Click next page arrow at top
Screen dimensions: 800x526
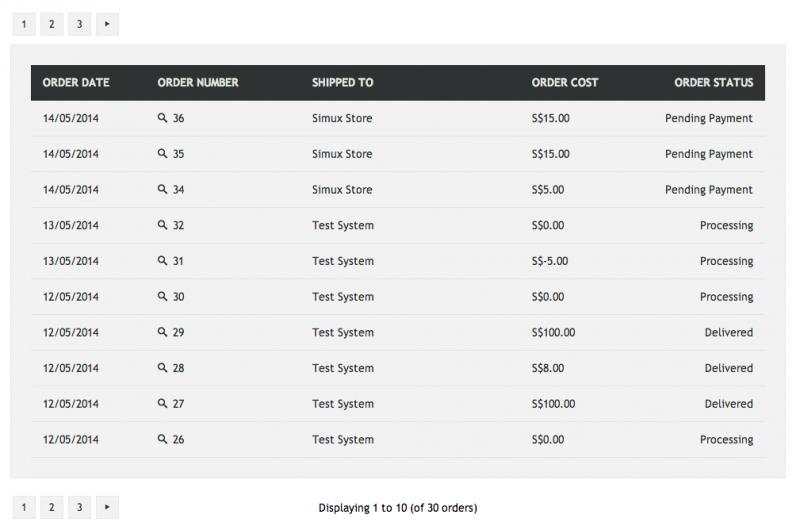pos(107,24)
